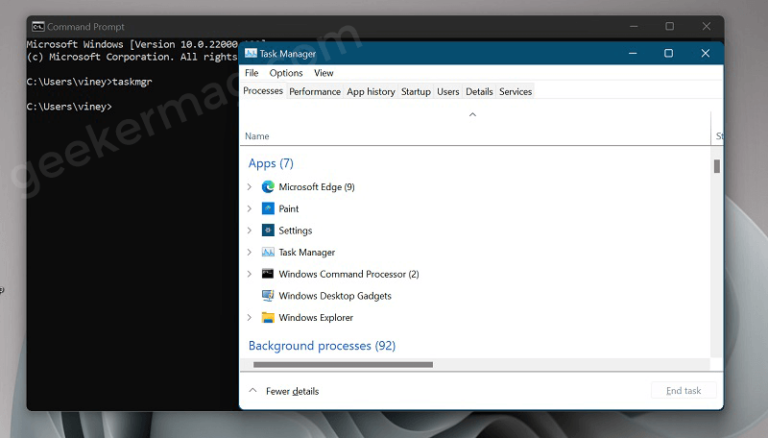Click the Task Manager title bar icon
The width and height of the screenshot is (768, 438).
click(x=251, y=53)
